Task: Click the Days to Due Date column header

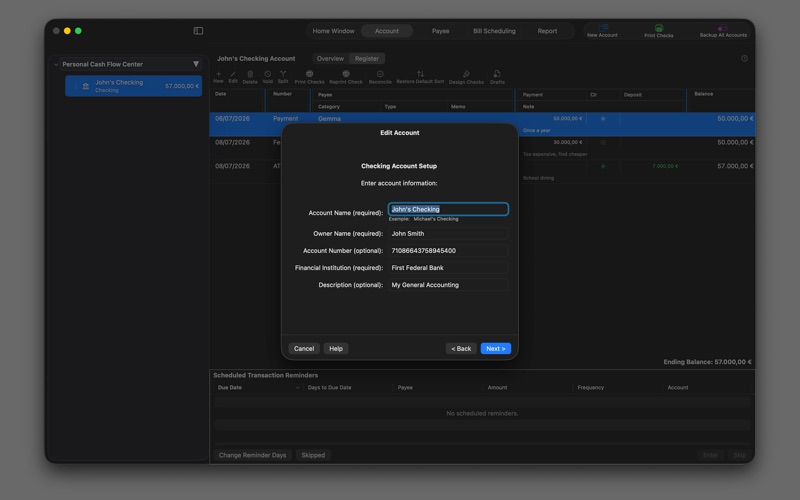Action: click(330, 388)
